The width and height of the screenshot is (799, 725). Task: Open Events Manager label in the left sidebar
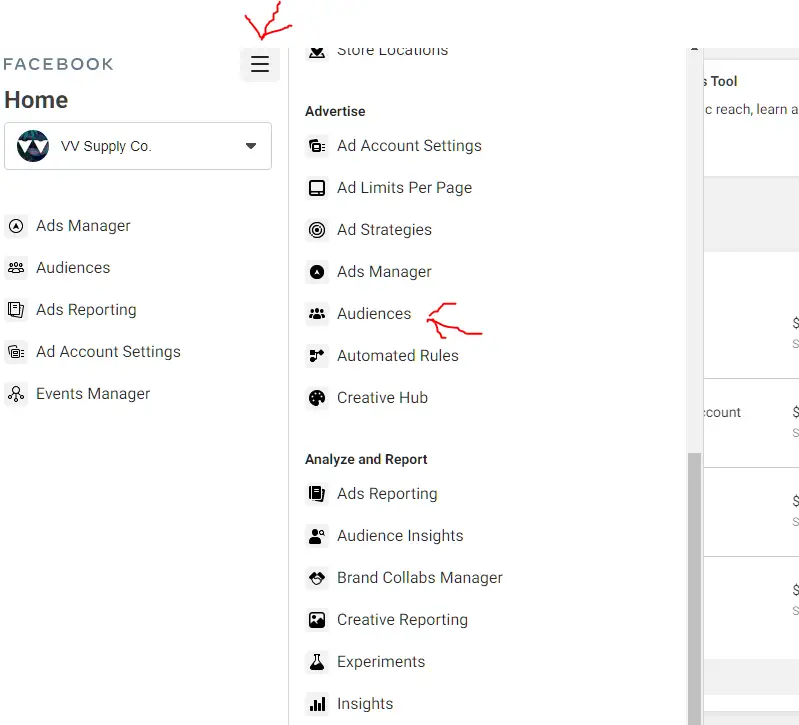[x=93, y=394]
